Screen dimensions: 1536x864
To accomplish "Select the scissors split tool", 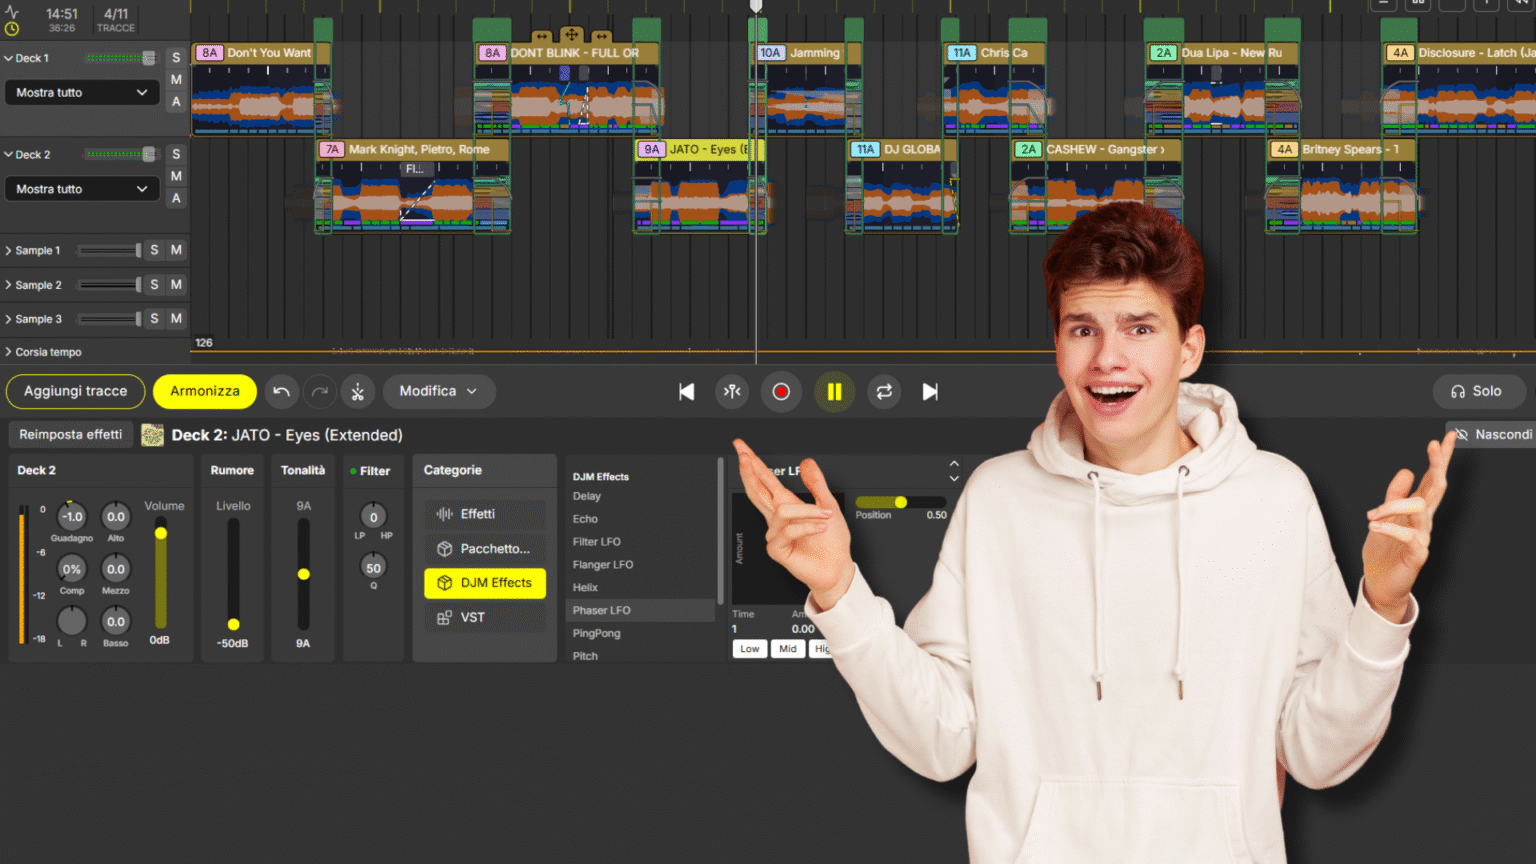I will pyautogui.click(x=358, y=392).
